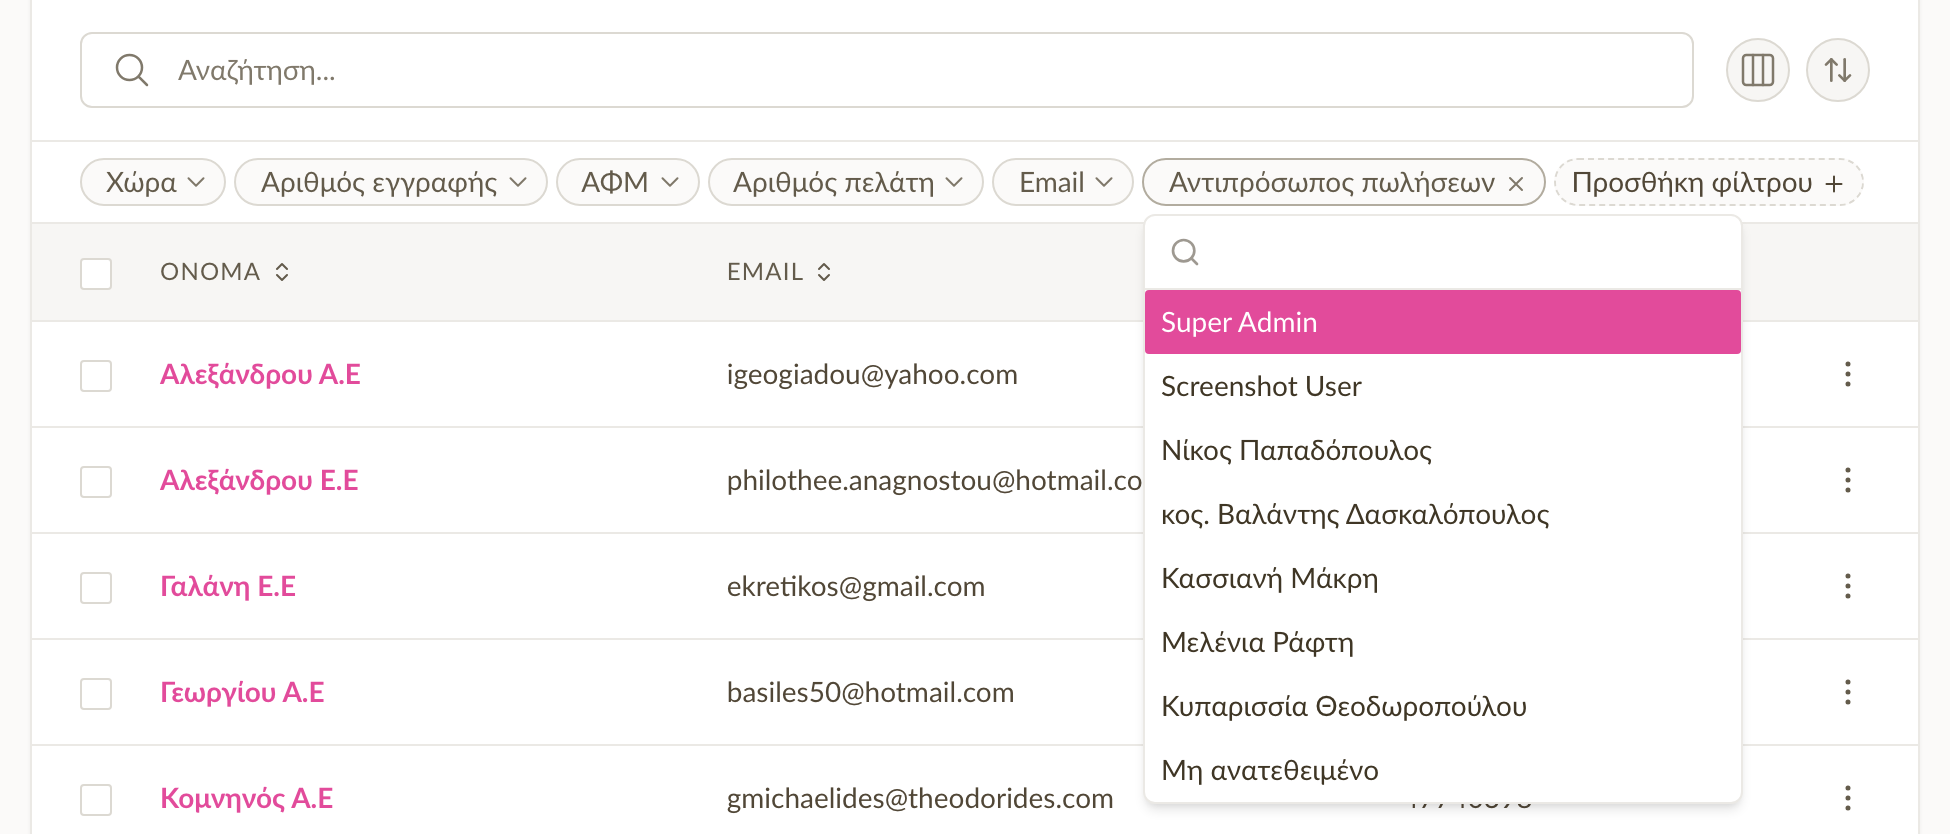Tick the select-all checkbox in the header
The width and height of the screenshot is (1950, 834).
[x=96, y=273]
